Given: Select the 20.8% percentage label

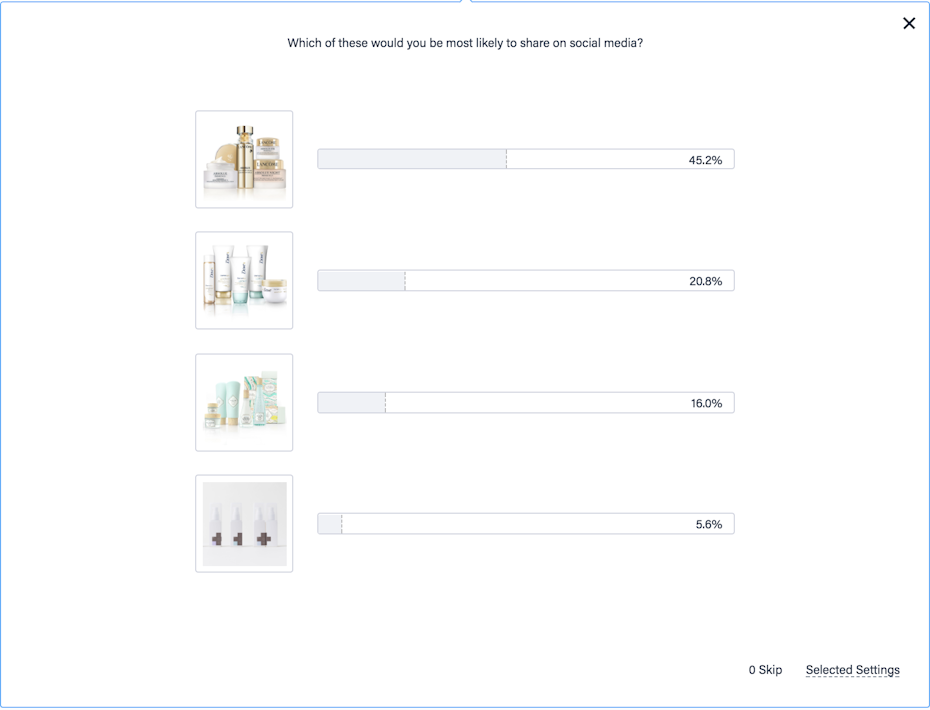Looking at the screenshot, I should [x=706, y=280].
